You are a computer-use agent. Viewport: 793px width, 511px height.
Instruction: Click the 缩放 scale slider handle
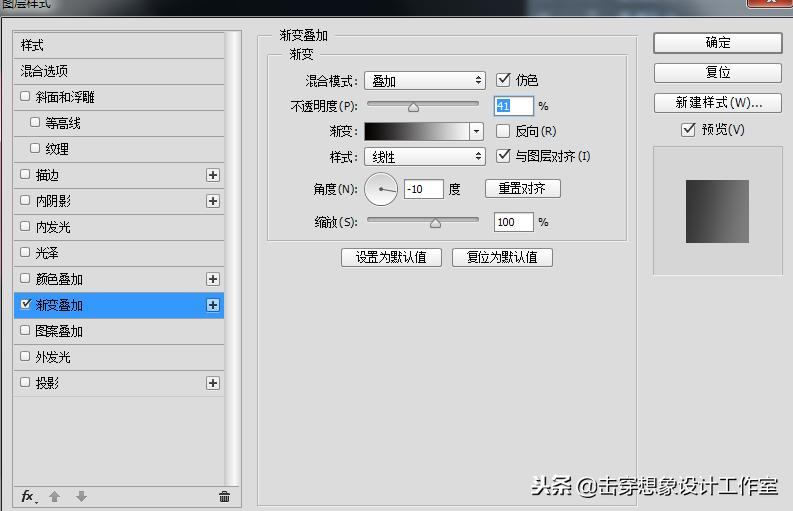[x=435, y=223]
